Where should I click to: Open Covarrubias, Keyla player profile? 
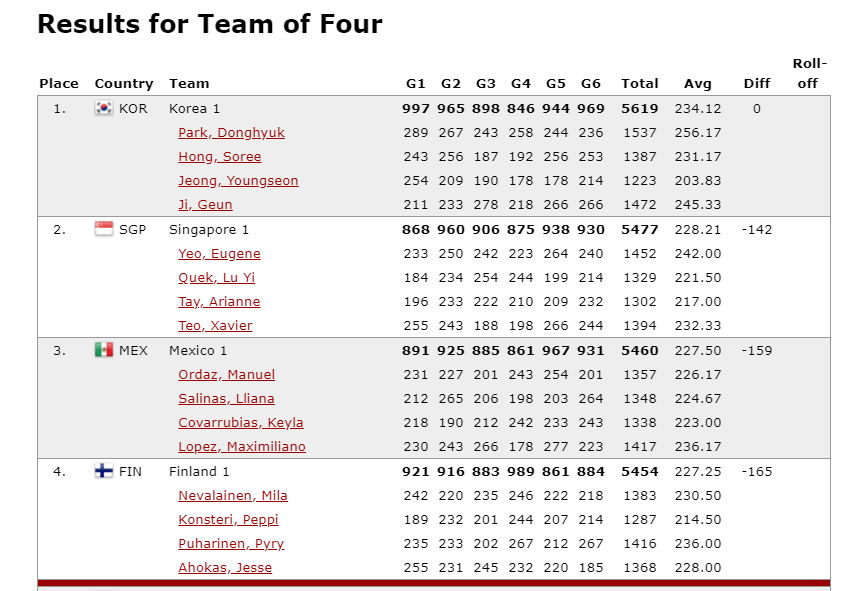click(241, 423)
